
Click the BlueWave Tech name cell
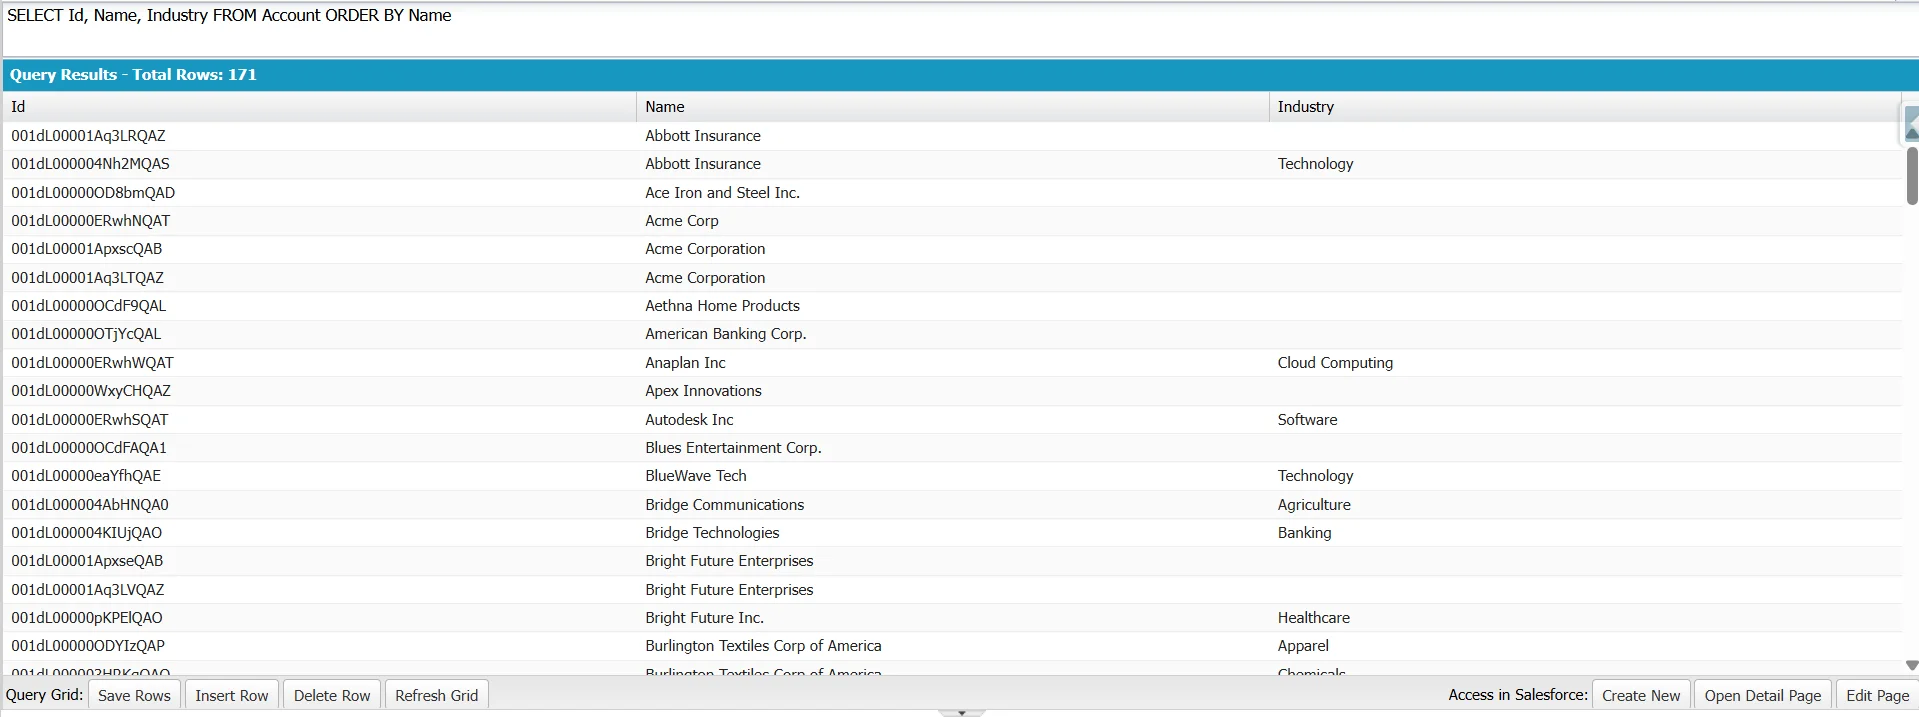coord(952,476)
